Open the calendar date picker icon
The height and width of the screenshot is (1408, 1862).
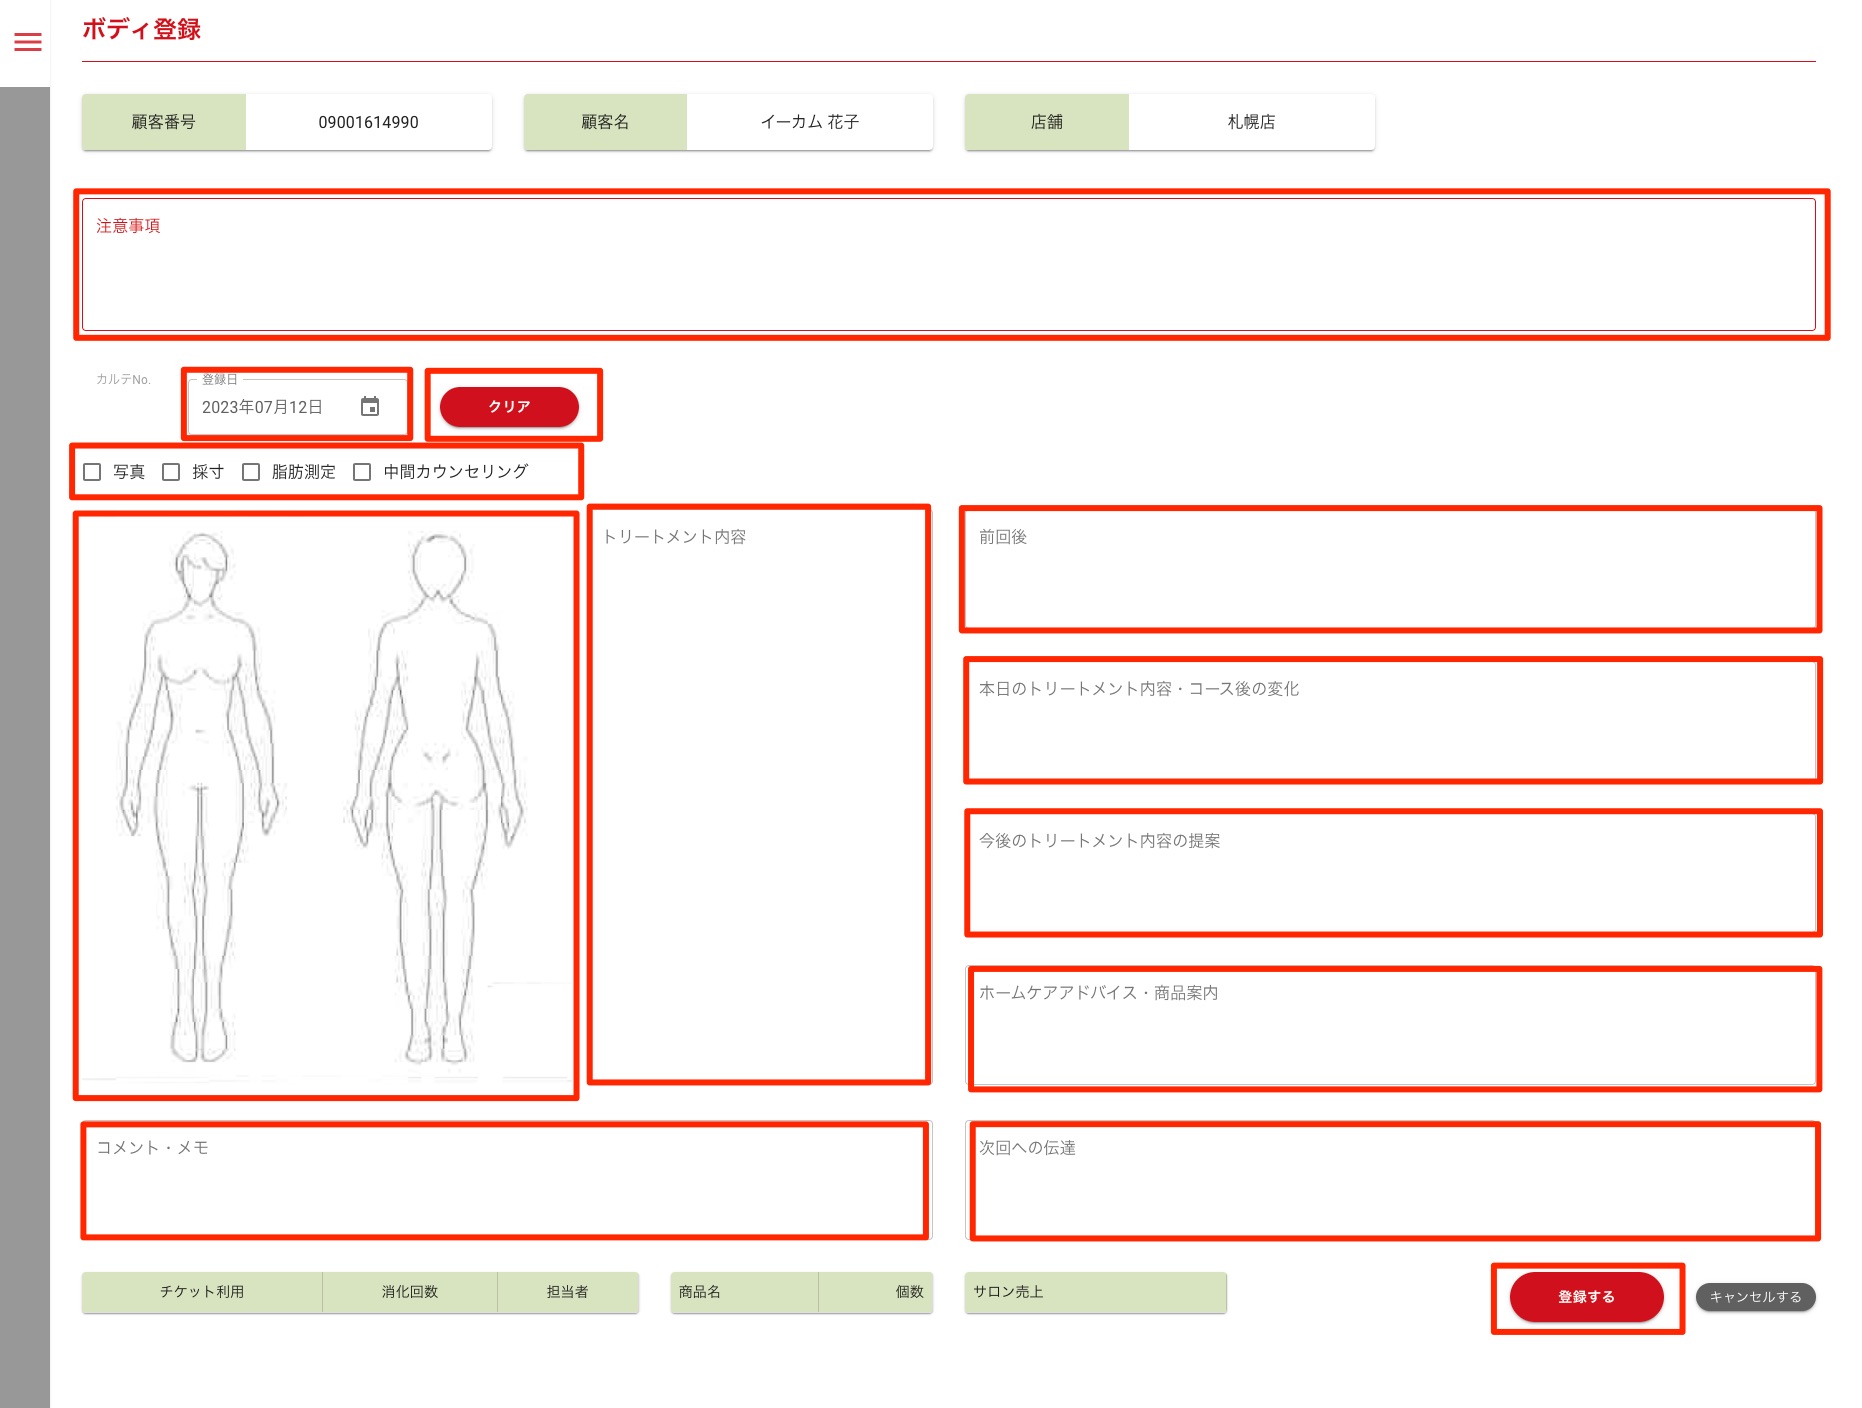pos(370,407)
